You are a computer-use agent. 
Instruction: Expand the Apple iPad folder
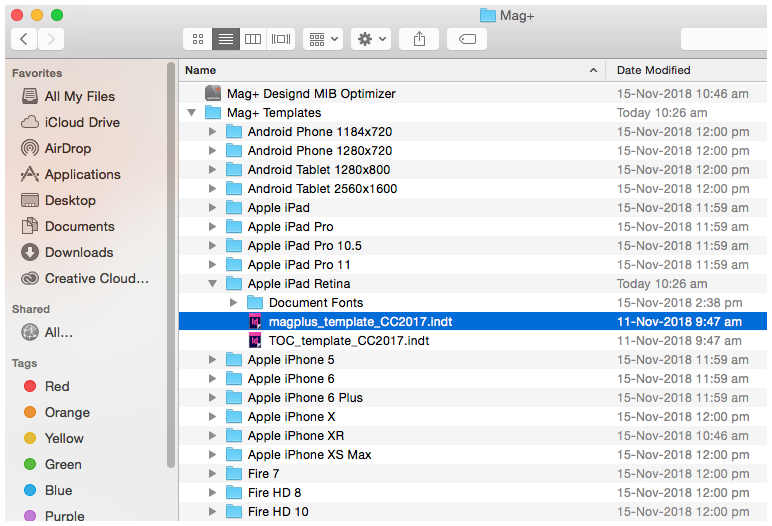(x=212, y=208)
